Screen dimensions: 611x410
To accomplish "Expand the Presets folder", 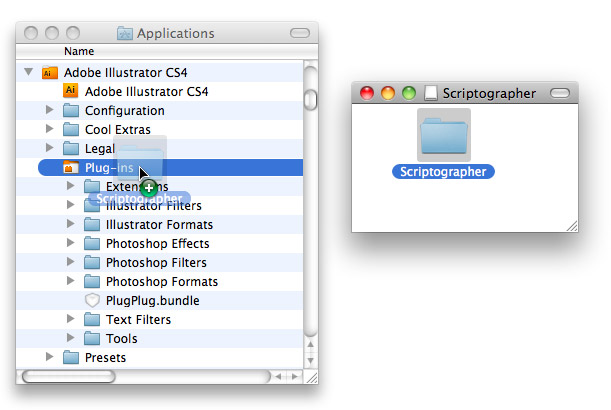I will pos(49,357).
